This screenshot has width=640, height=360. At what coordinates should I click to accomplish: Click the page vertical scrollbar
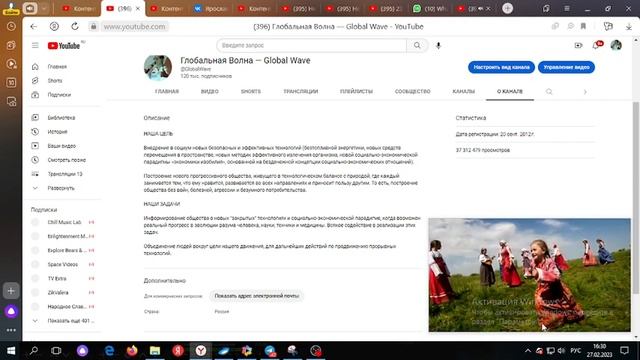pos(635,198)
